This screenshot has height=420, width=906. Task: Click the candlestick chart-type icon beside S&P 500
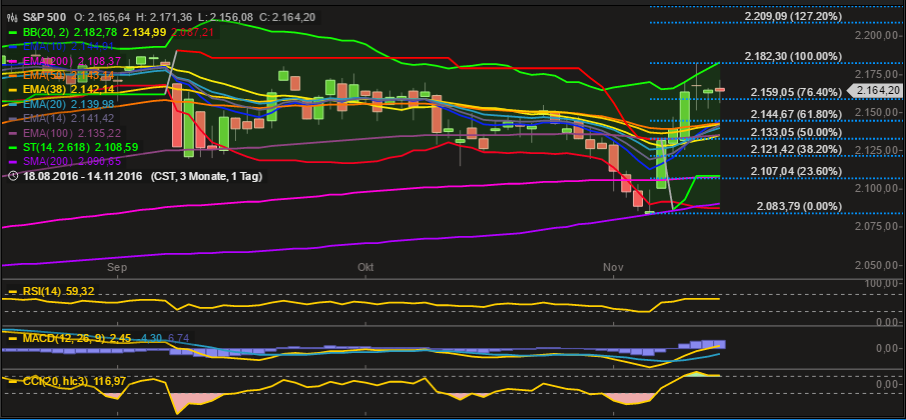14,17
